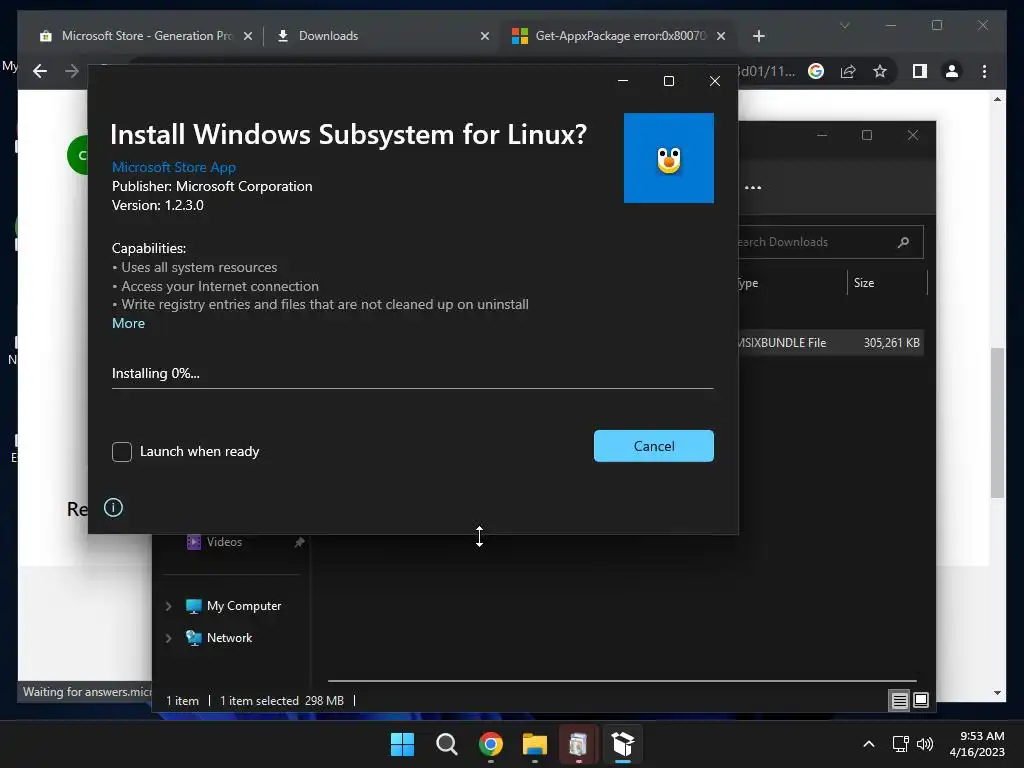
Task: Close the Microsoft Store browser tab
Action: click(248, 37)
